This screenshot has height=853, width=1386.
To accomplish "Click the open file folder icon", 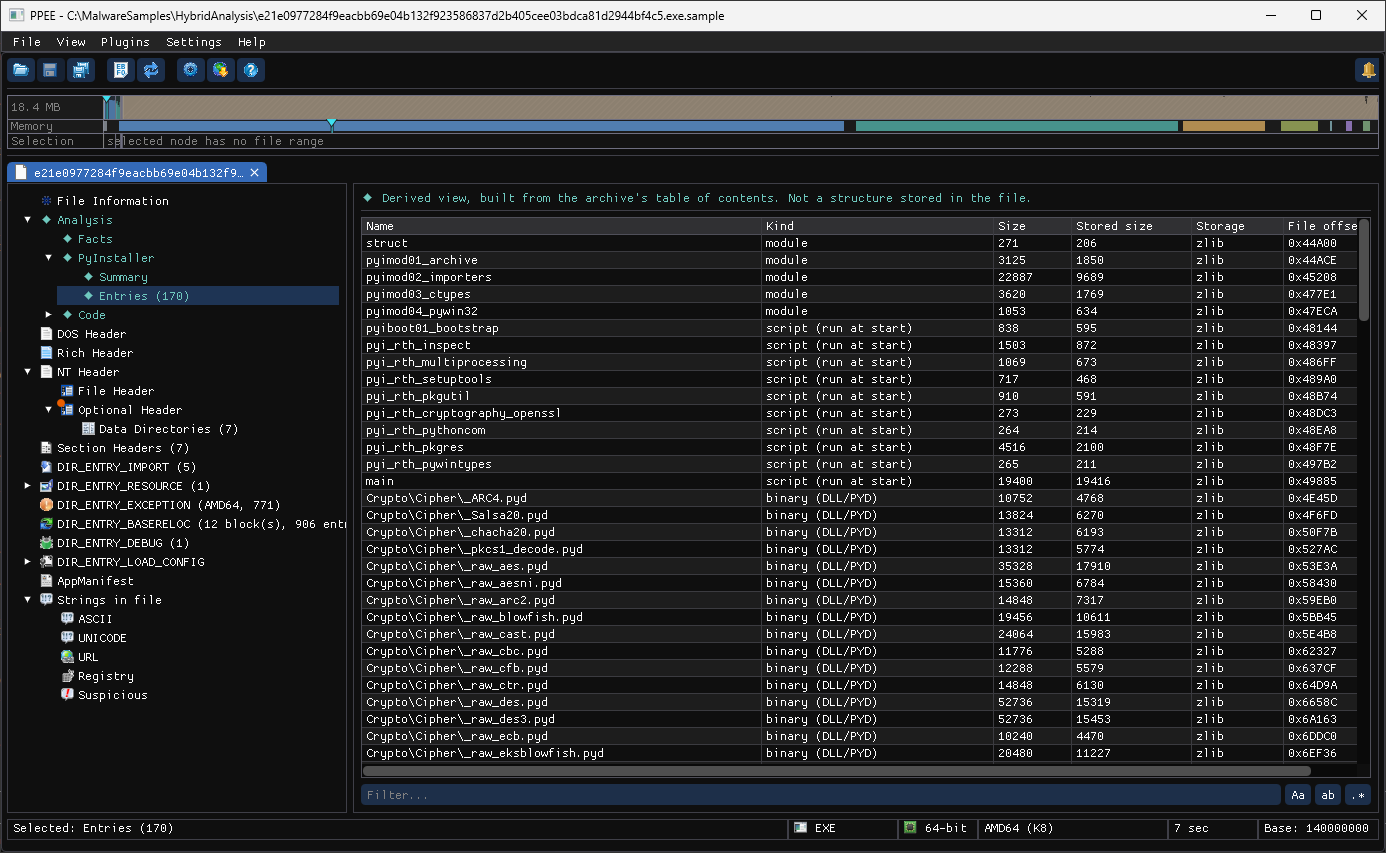I will 21,70.
